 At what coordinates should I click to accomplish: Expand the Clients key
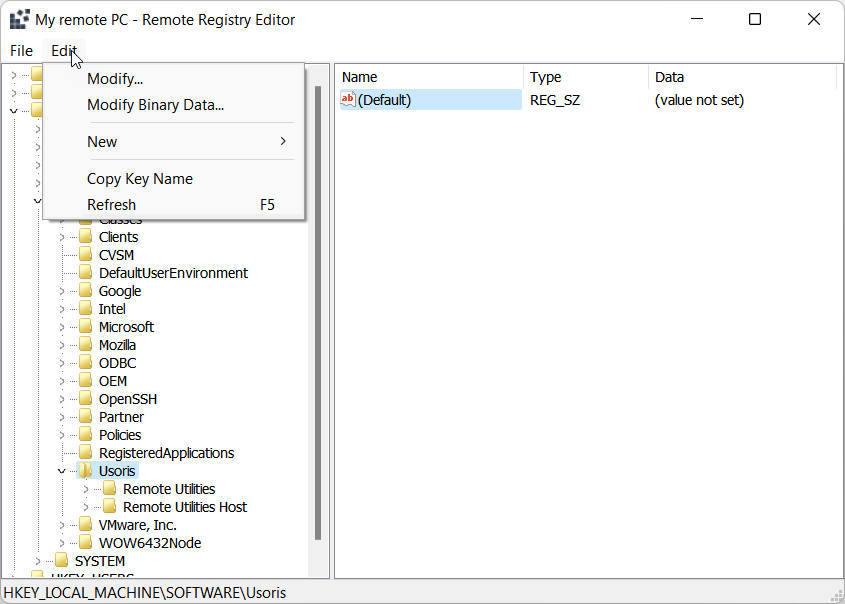(x=61, y=237)
